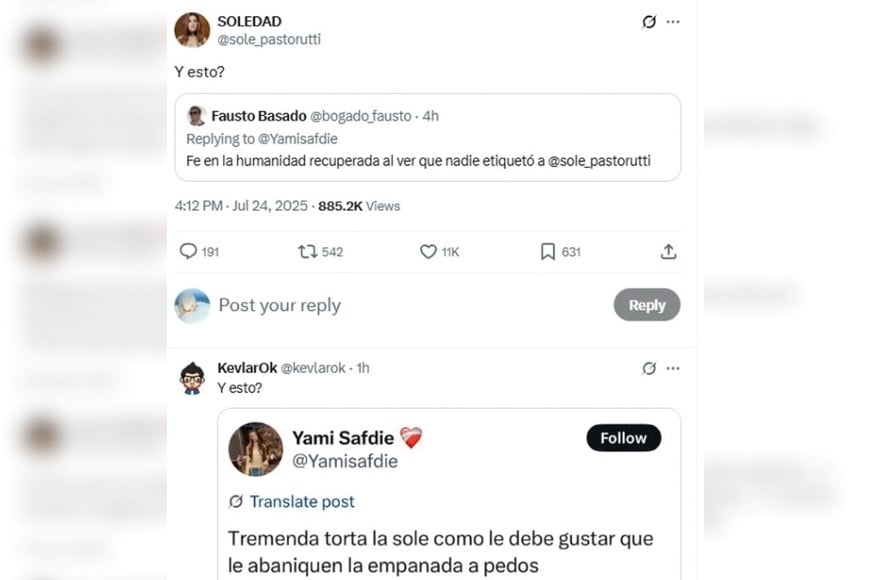Click the Translate post icon on Yami Safdie's tweet
The image size is (870, 580).
coord(234,501)
